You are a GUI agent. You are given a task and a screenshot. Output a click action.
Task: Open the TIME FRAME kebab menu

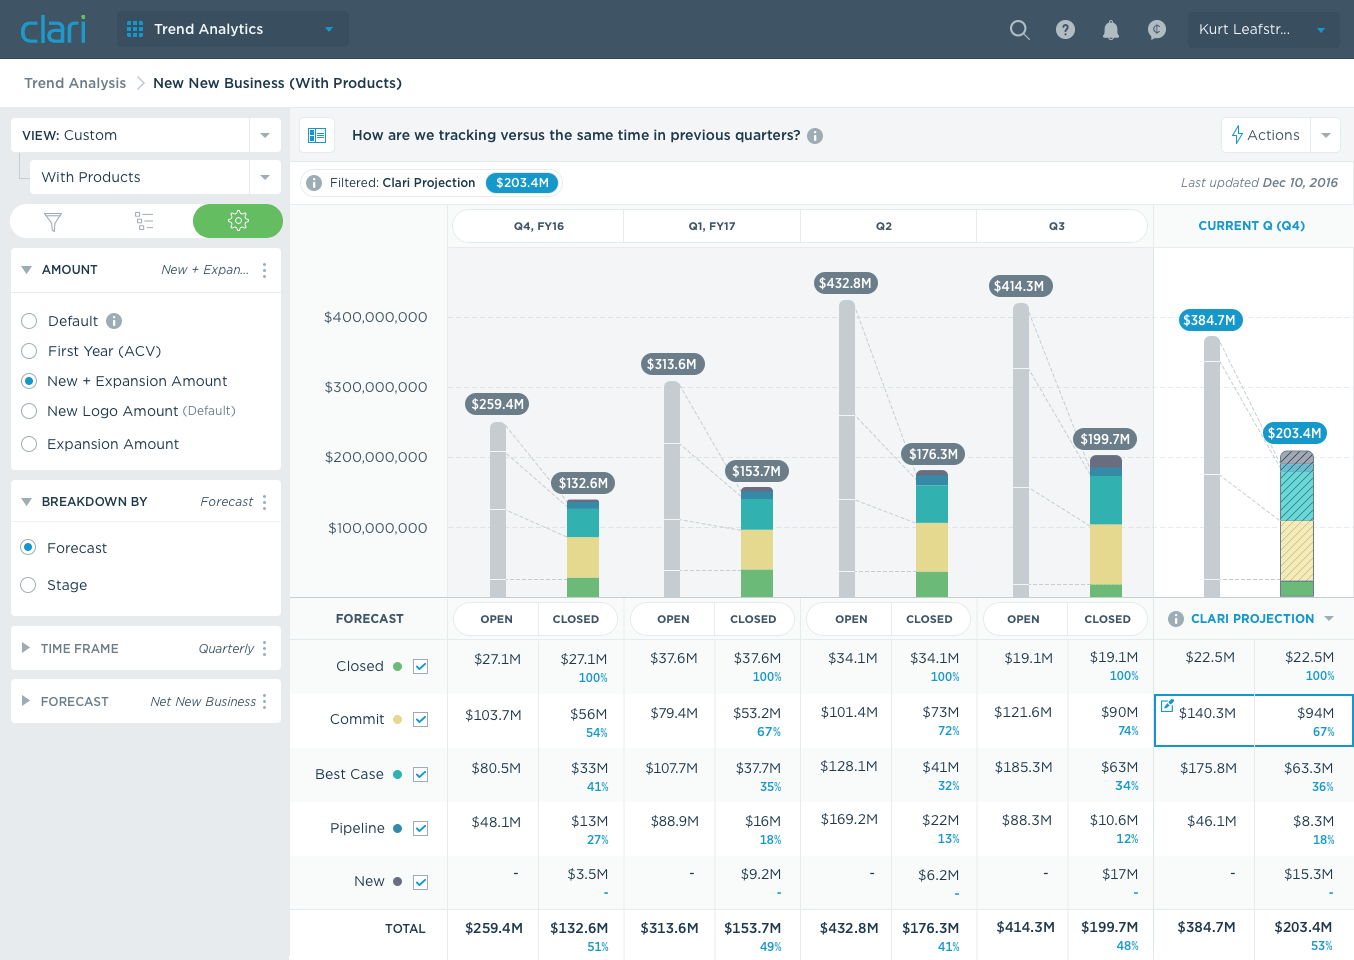pyautogui.click(x=264, y=648)
